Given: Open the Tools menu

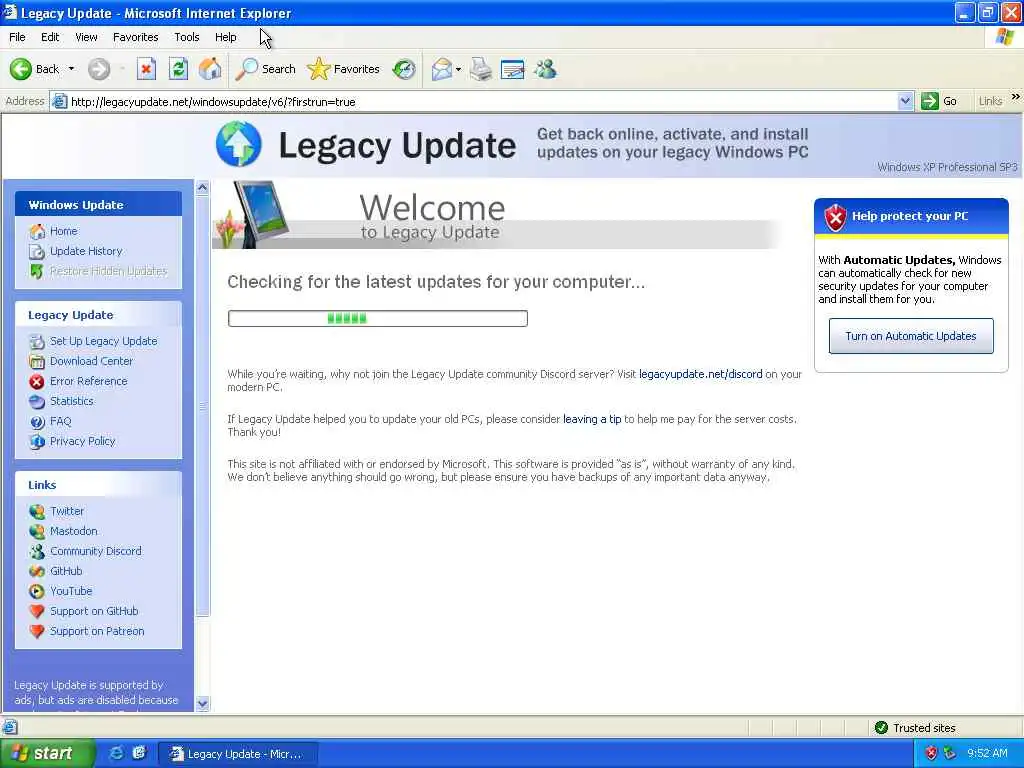Looking at the screenshot, I should click(186, 37).
